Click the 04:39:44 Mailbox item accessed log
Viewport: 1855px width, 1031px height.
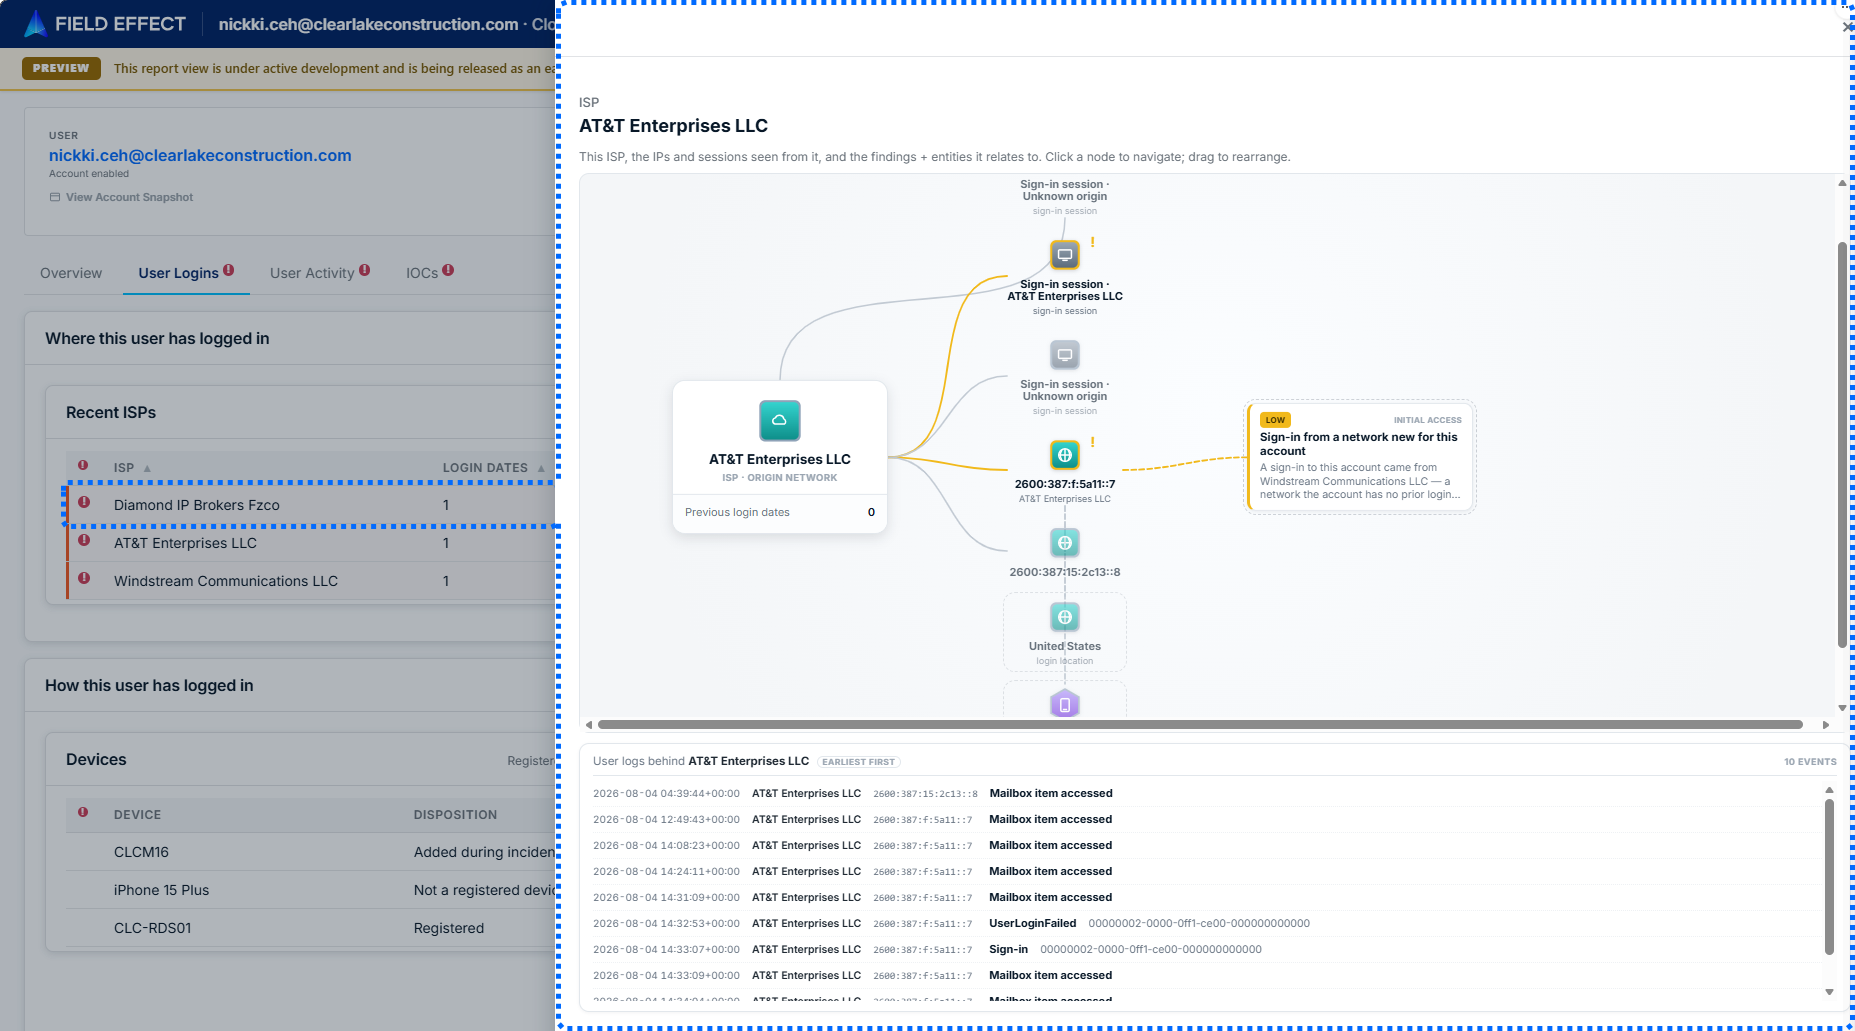click(x=1207, y=793)
